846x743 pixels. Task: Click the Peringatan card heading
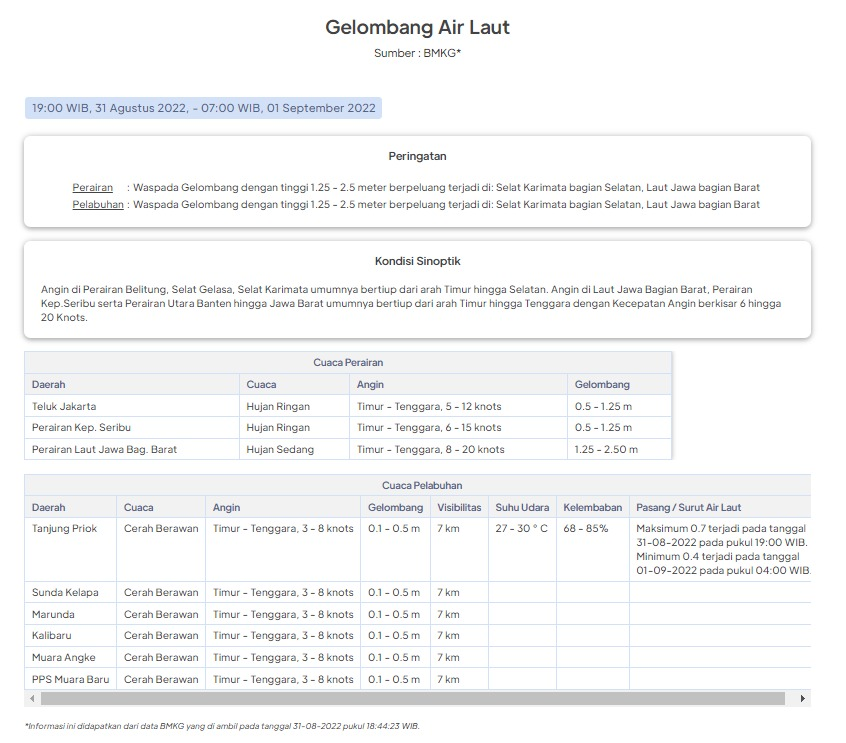pos(417,156)
